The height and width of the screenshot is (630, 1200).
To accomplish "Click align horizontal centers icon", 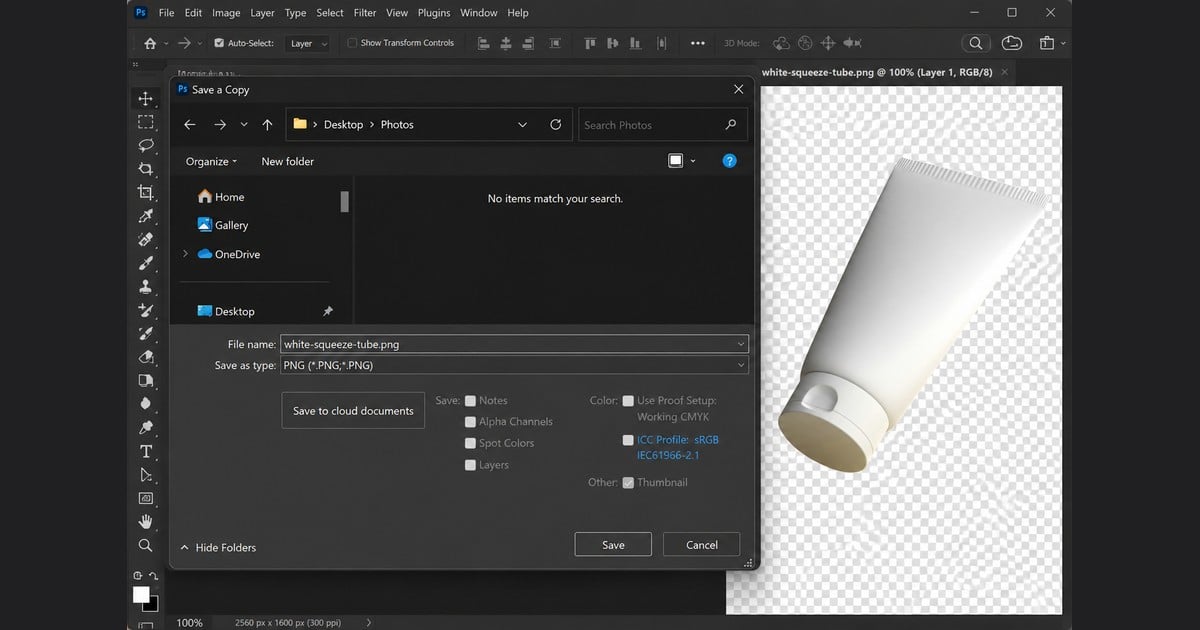I will pyautogui.click(x=506, y=43).
